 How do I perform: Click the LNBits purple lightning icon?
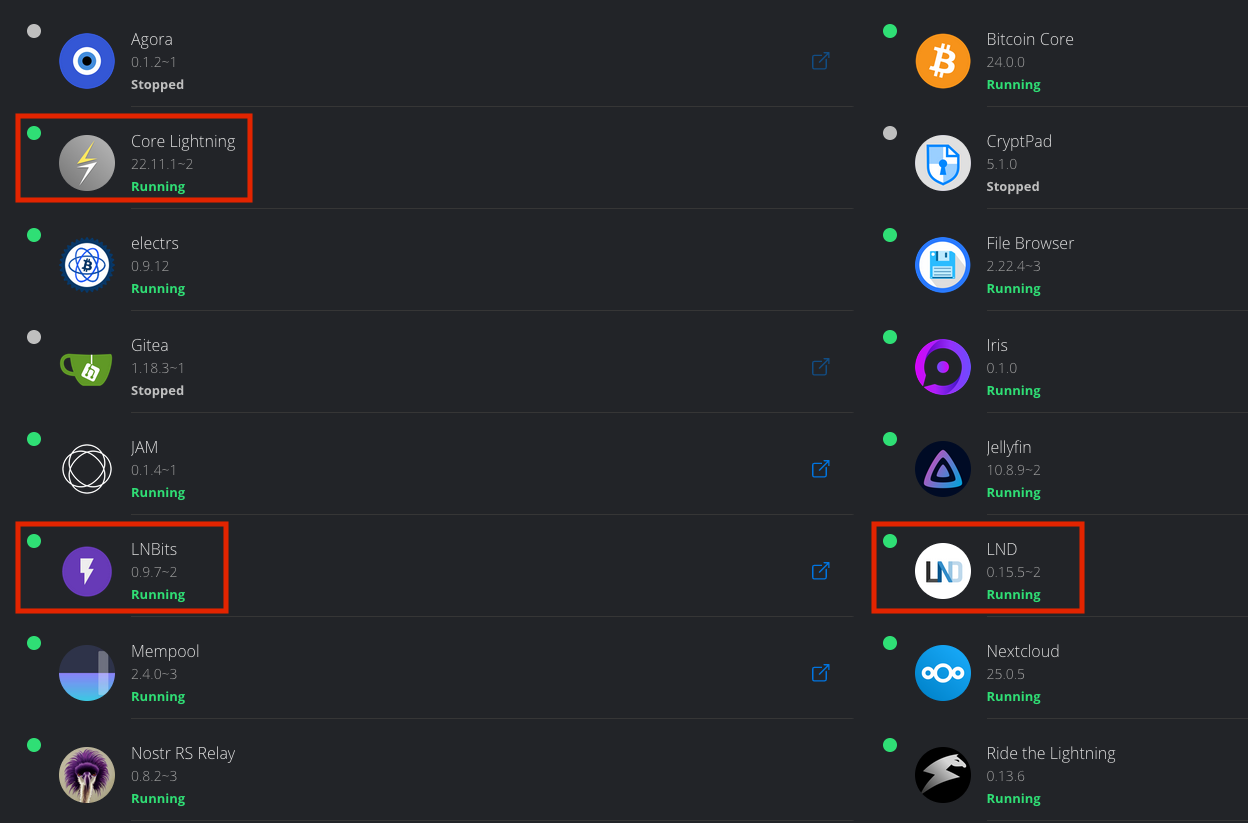pyautogui.click(x=87, y=571)
